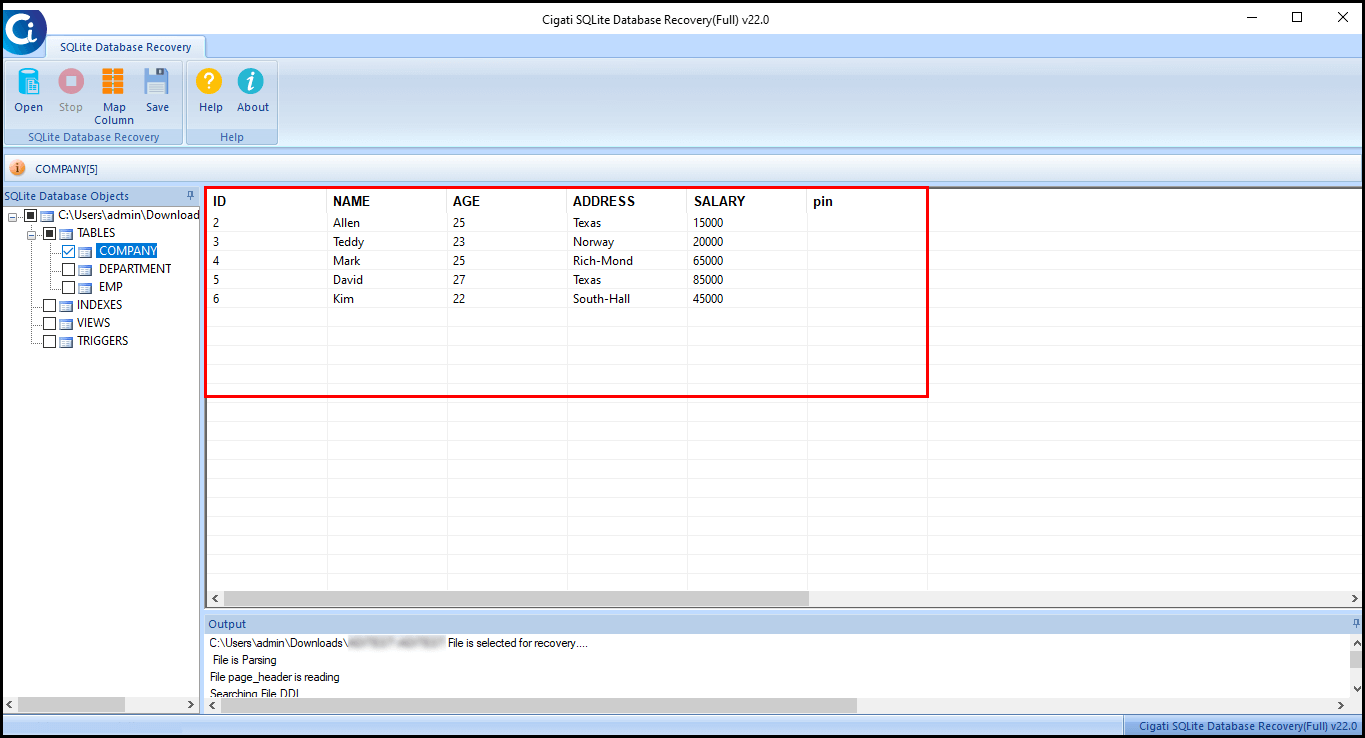Click the NAME column header

[387, 201]
